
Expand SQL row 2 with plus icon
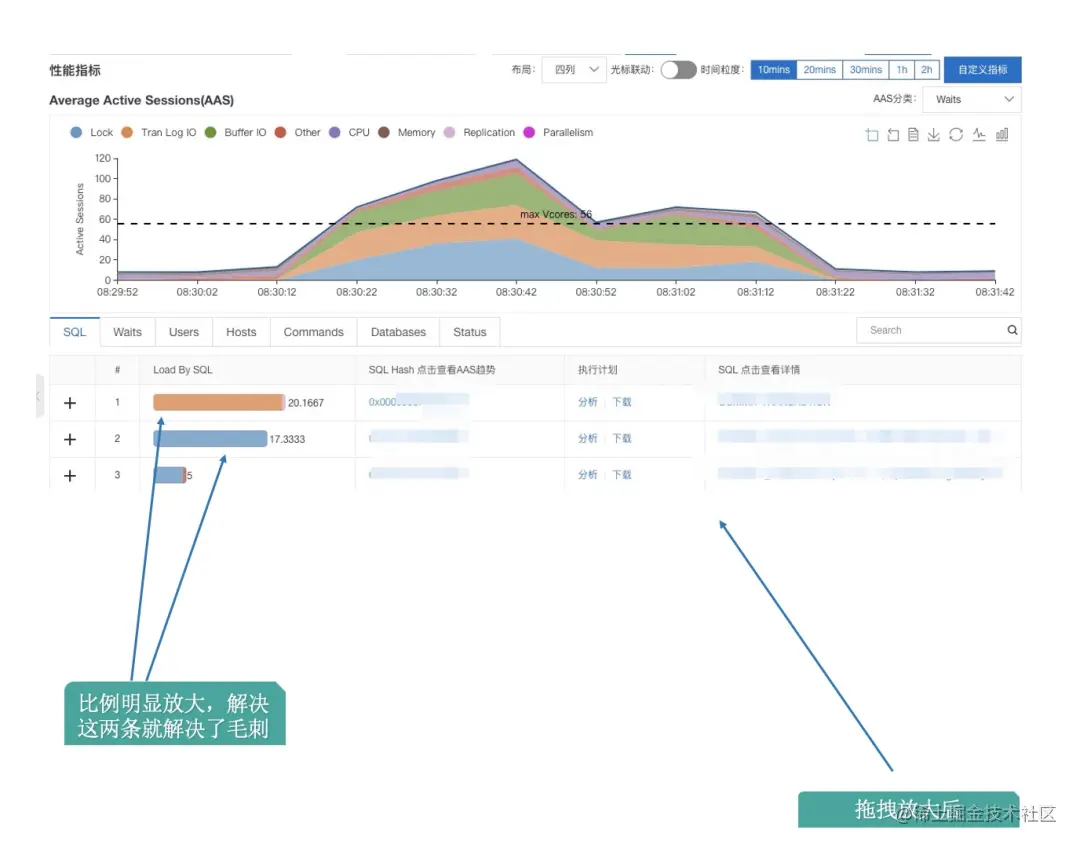pos(70,439)
